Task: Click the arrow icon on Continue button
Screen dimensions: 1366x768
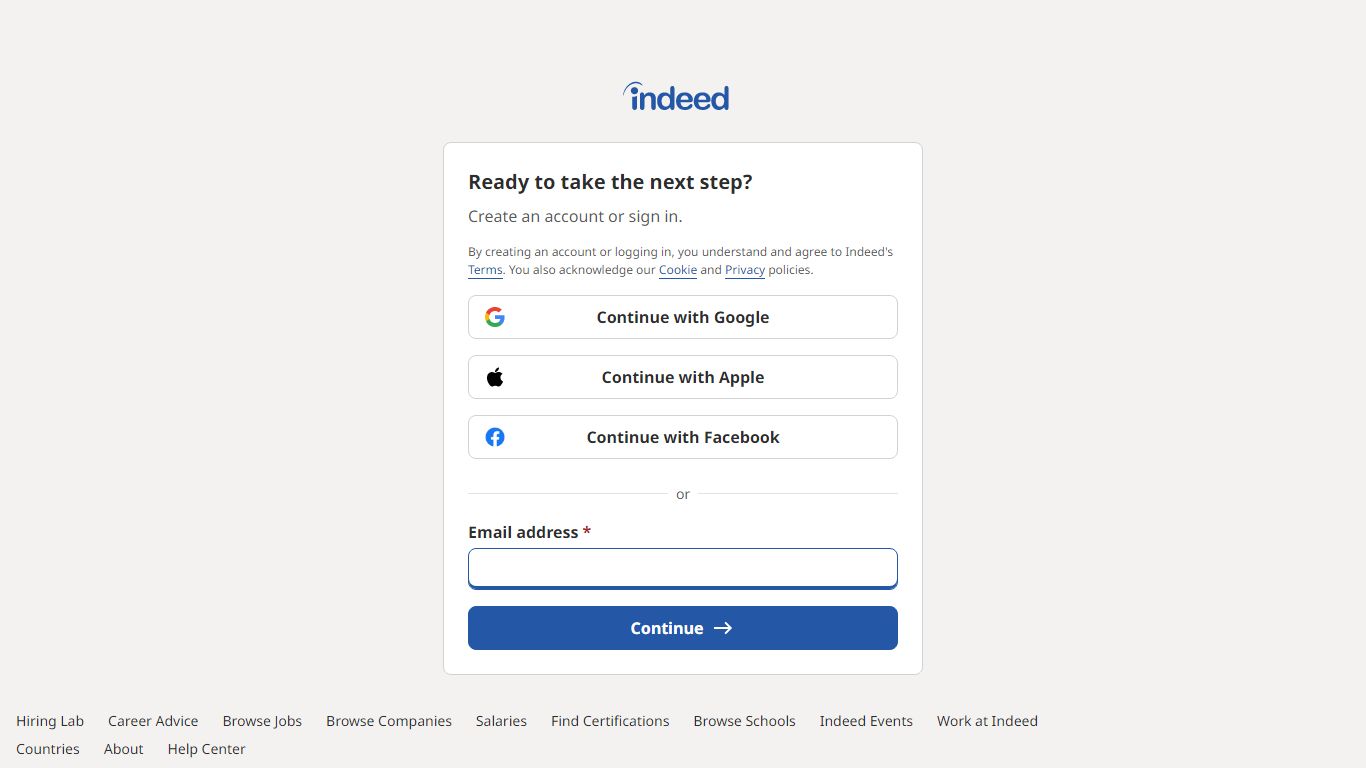Action: [723, 628]
